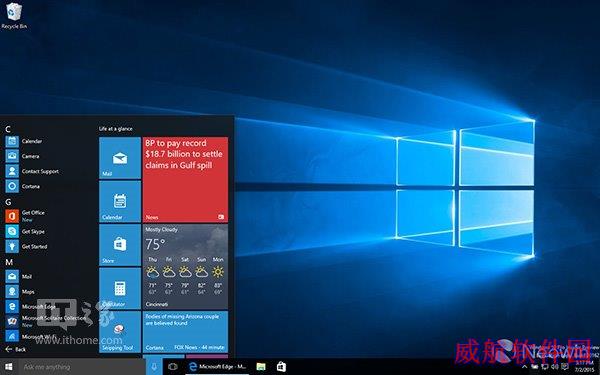The height and width of the screenshot is (375, 600).
Task: Show hidden system tray icons
Action: [x=525, y=367]
